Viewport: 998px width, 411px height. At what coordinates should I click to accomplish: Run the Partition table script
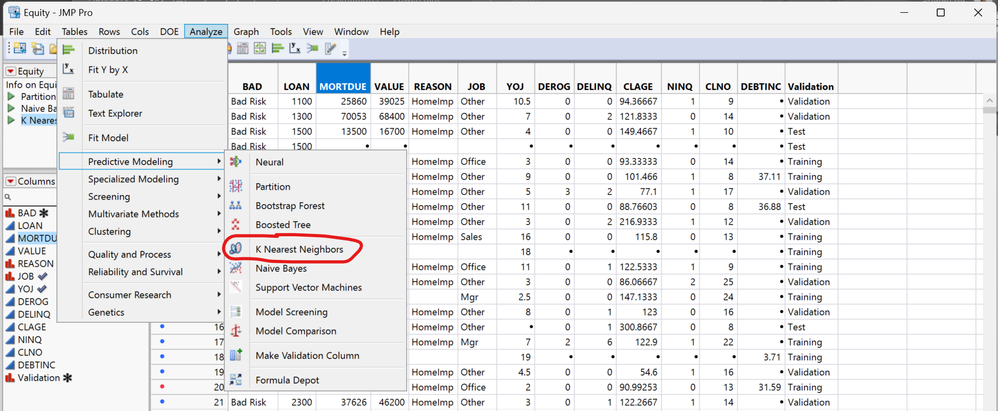click(12, 97)
